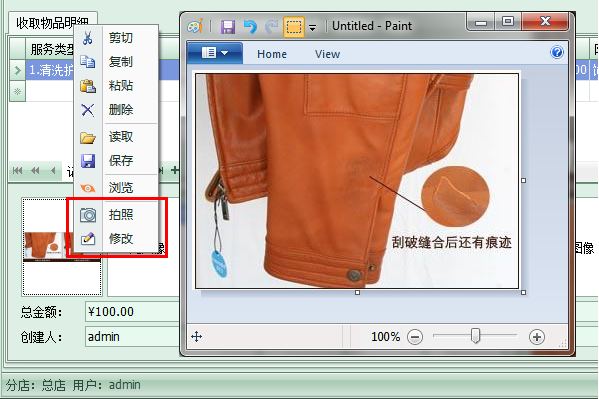Click the bottom-right corner canvas resize handle
599x399 pixels.
(x=523, y=292)
